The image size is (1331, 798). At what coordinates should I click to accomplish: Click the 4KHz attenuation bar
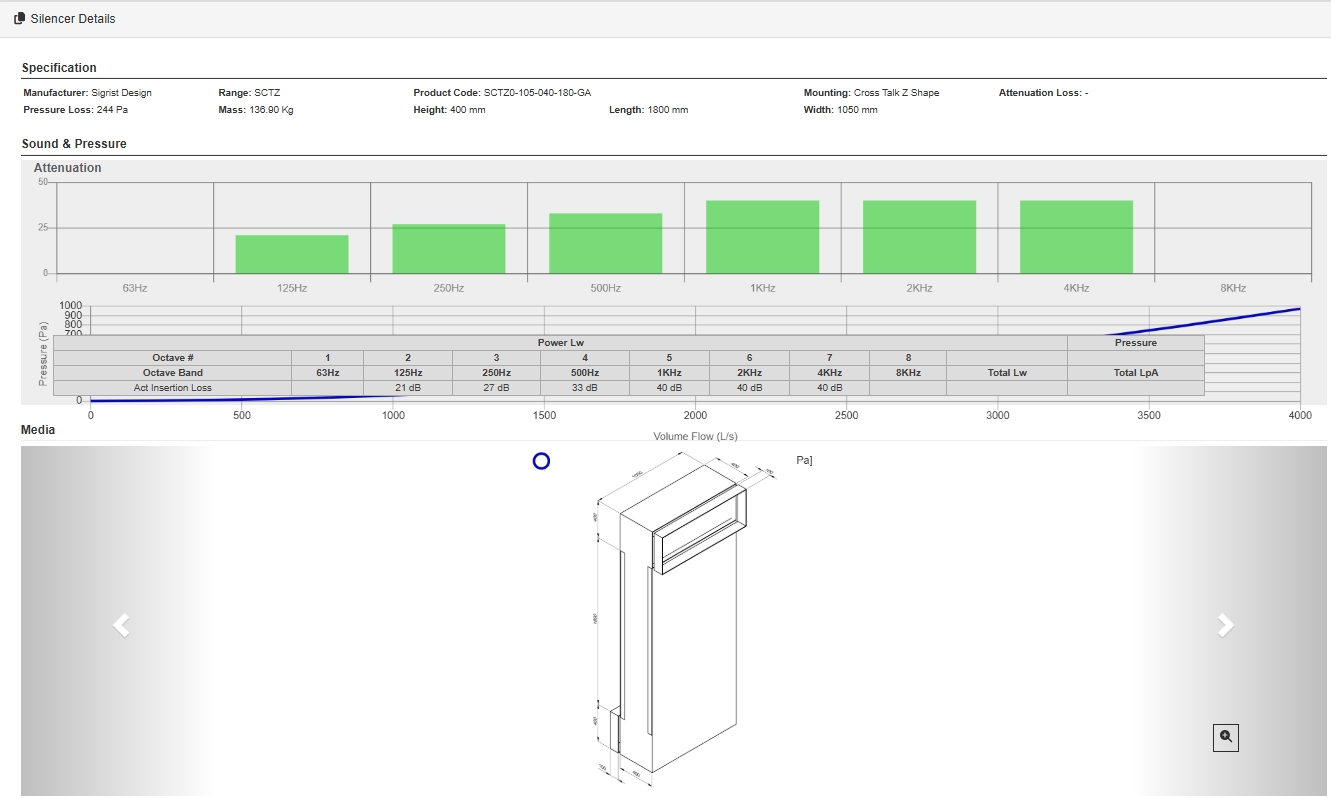pyautogui.click(x=1076, y=238)
